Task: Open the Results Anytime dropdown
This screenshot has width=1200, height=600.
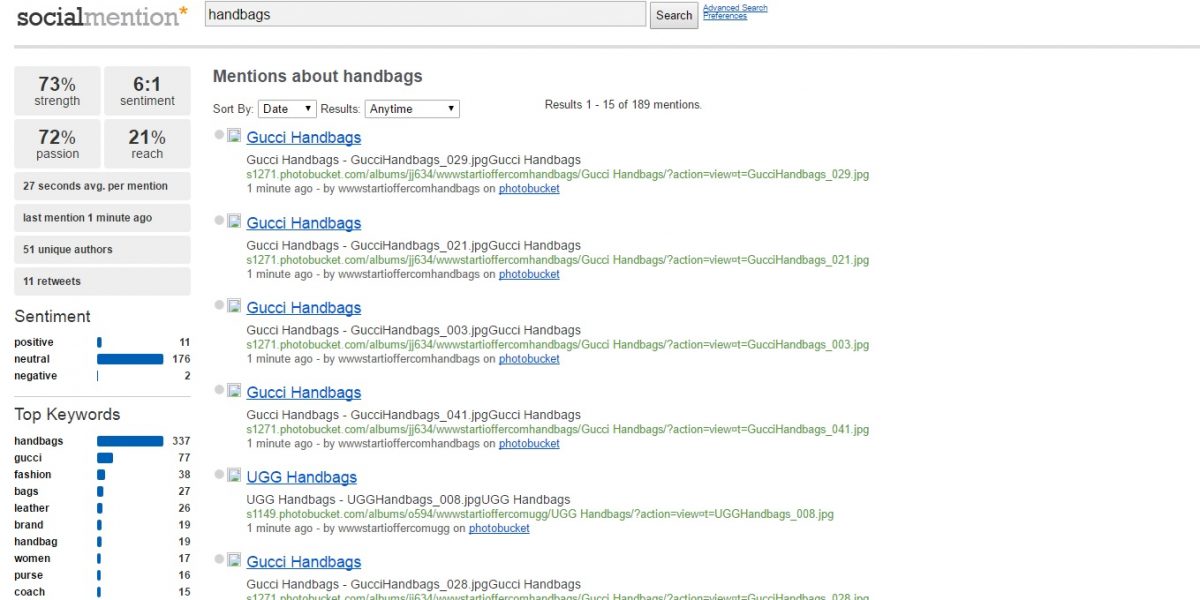Action: click(x=412, y=109)
